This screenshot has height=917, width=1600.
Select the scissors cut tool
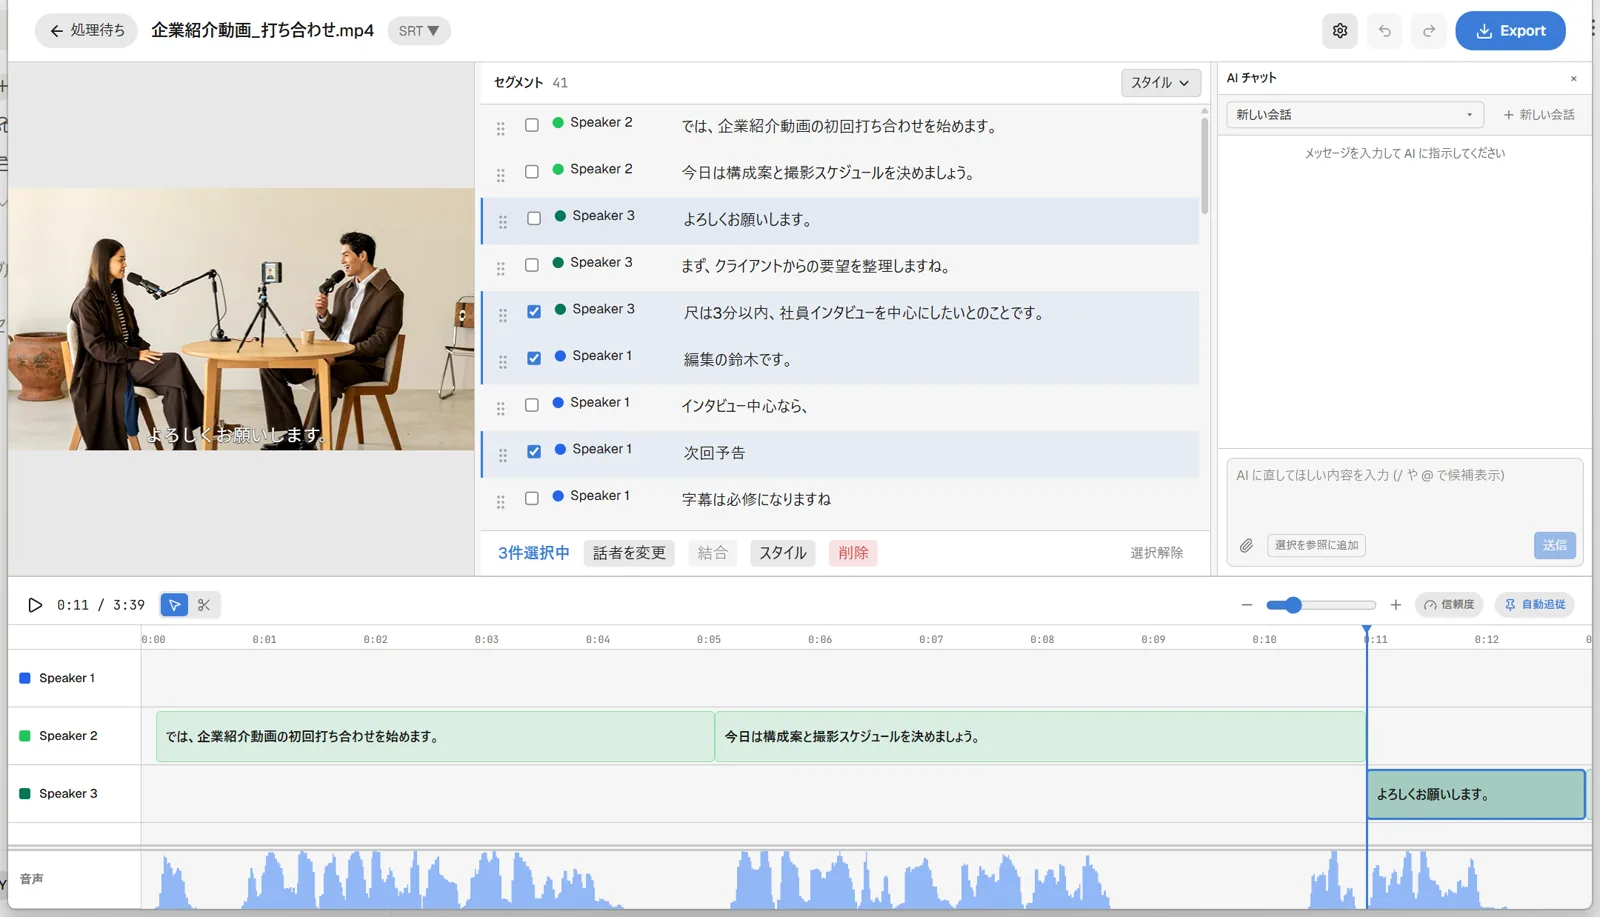(204, 605)
